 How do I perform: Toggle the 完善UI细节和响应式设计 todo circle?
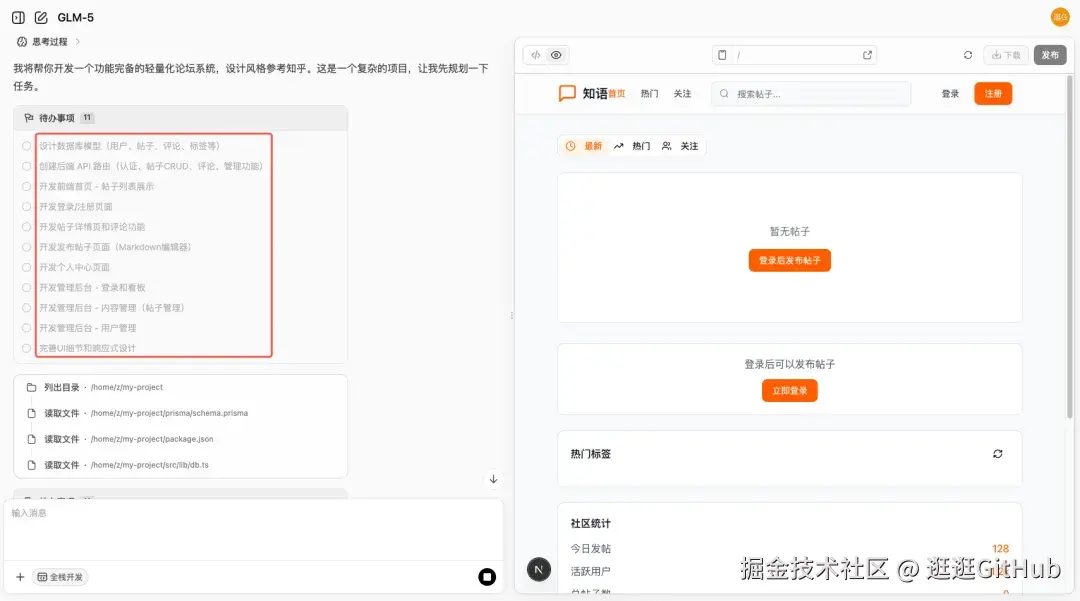[26, 348]
